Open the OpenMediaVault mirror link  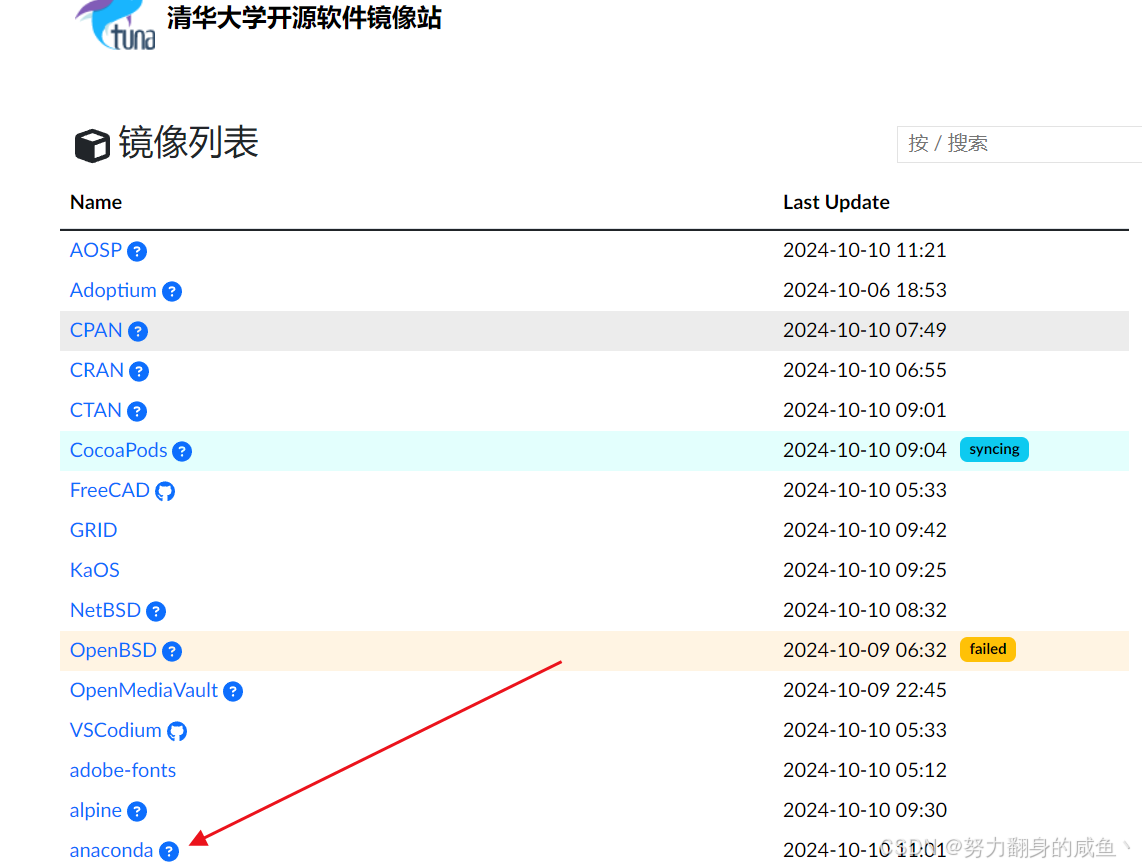point(144,690)
